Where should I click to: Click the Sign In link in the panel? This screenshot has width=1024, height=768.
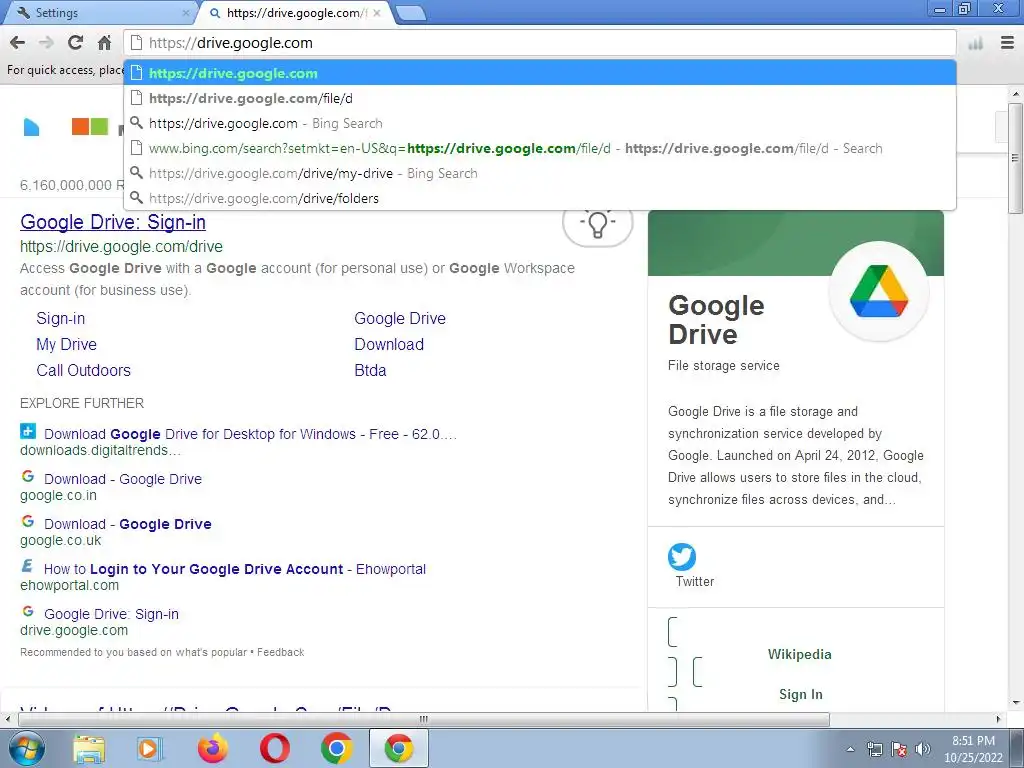pyautogui.click(x=801, y=694)
